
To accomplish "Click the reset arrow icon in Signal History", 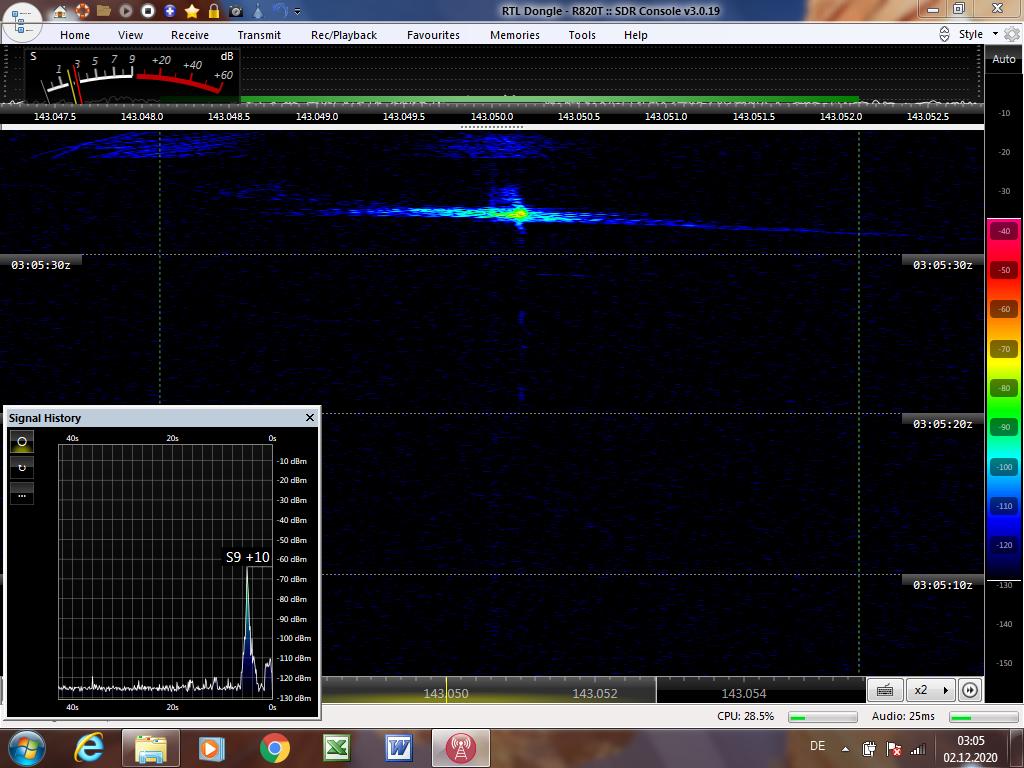I will tap(22, 468).
